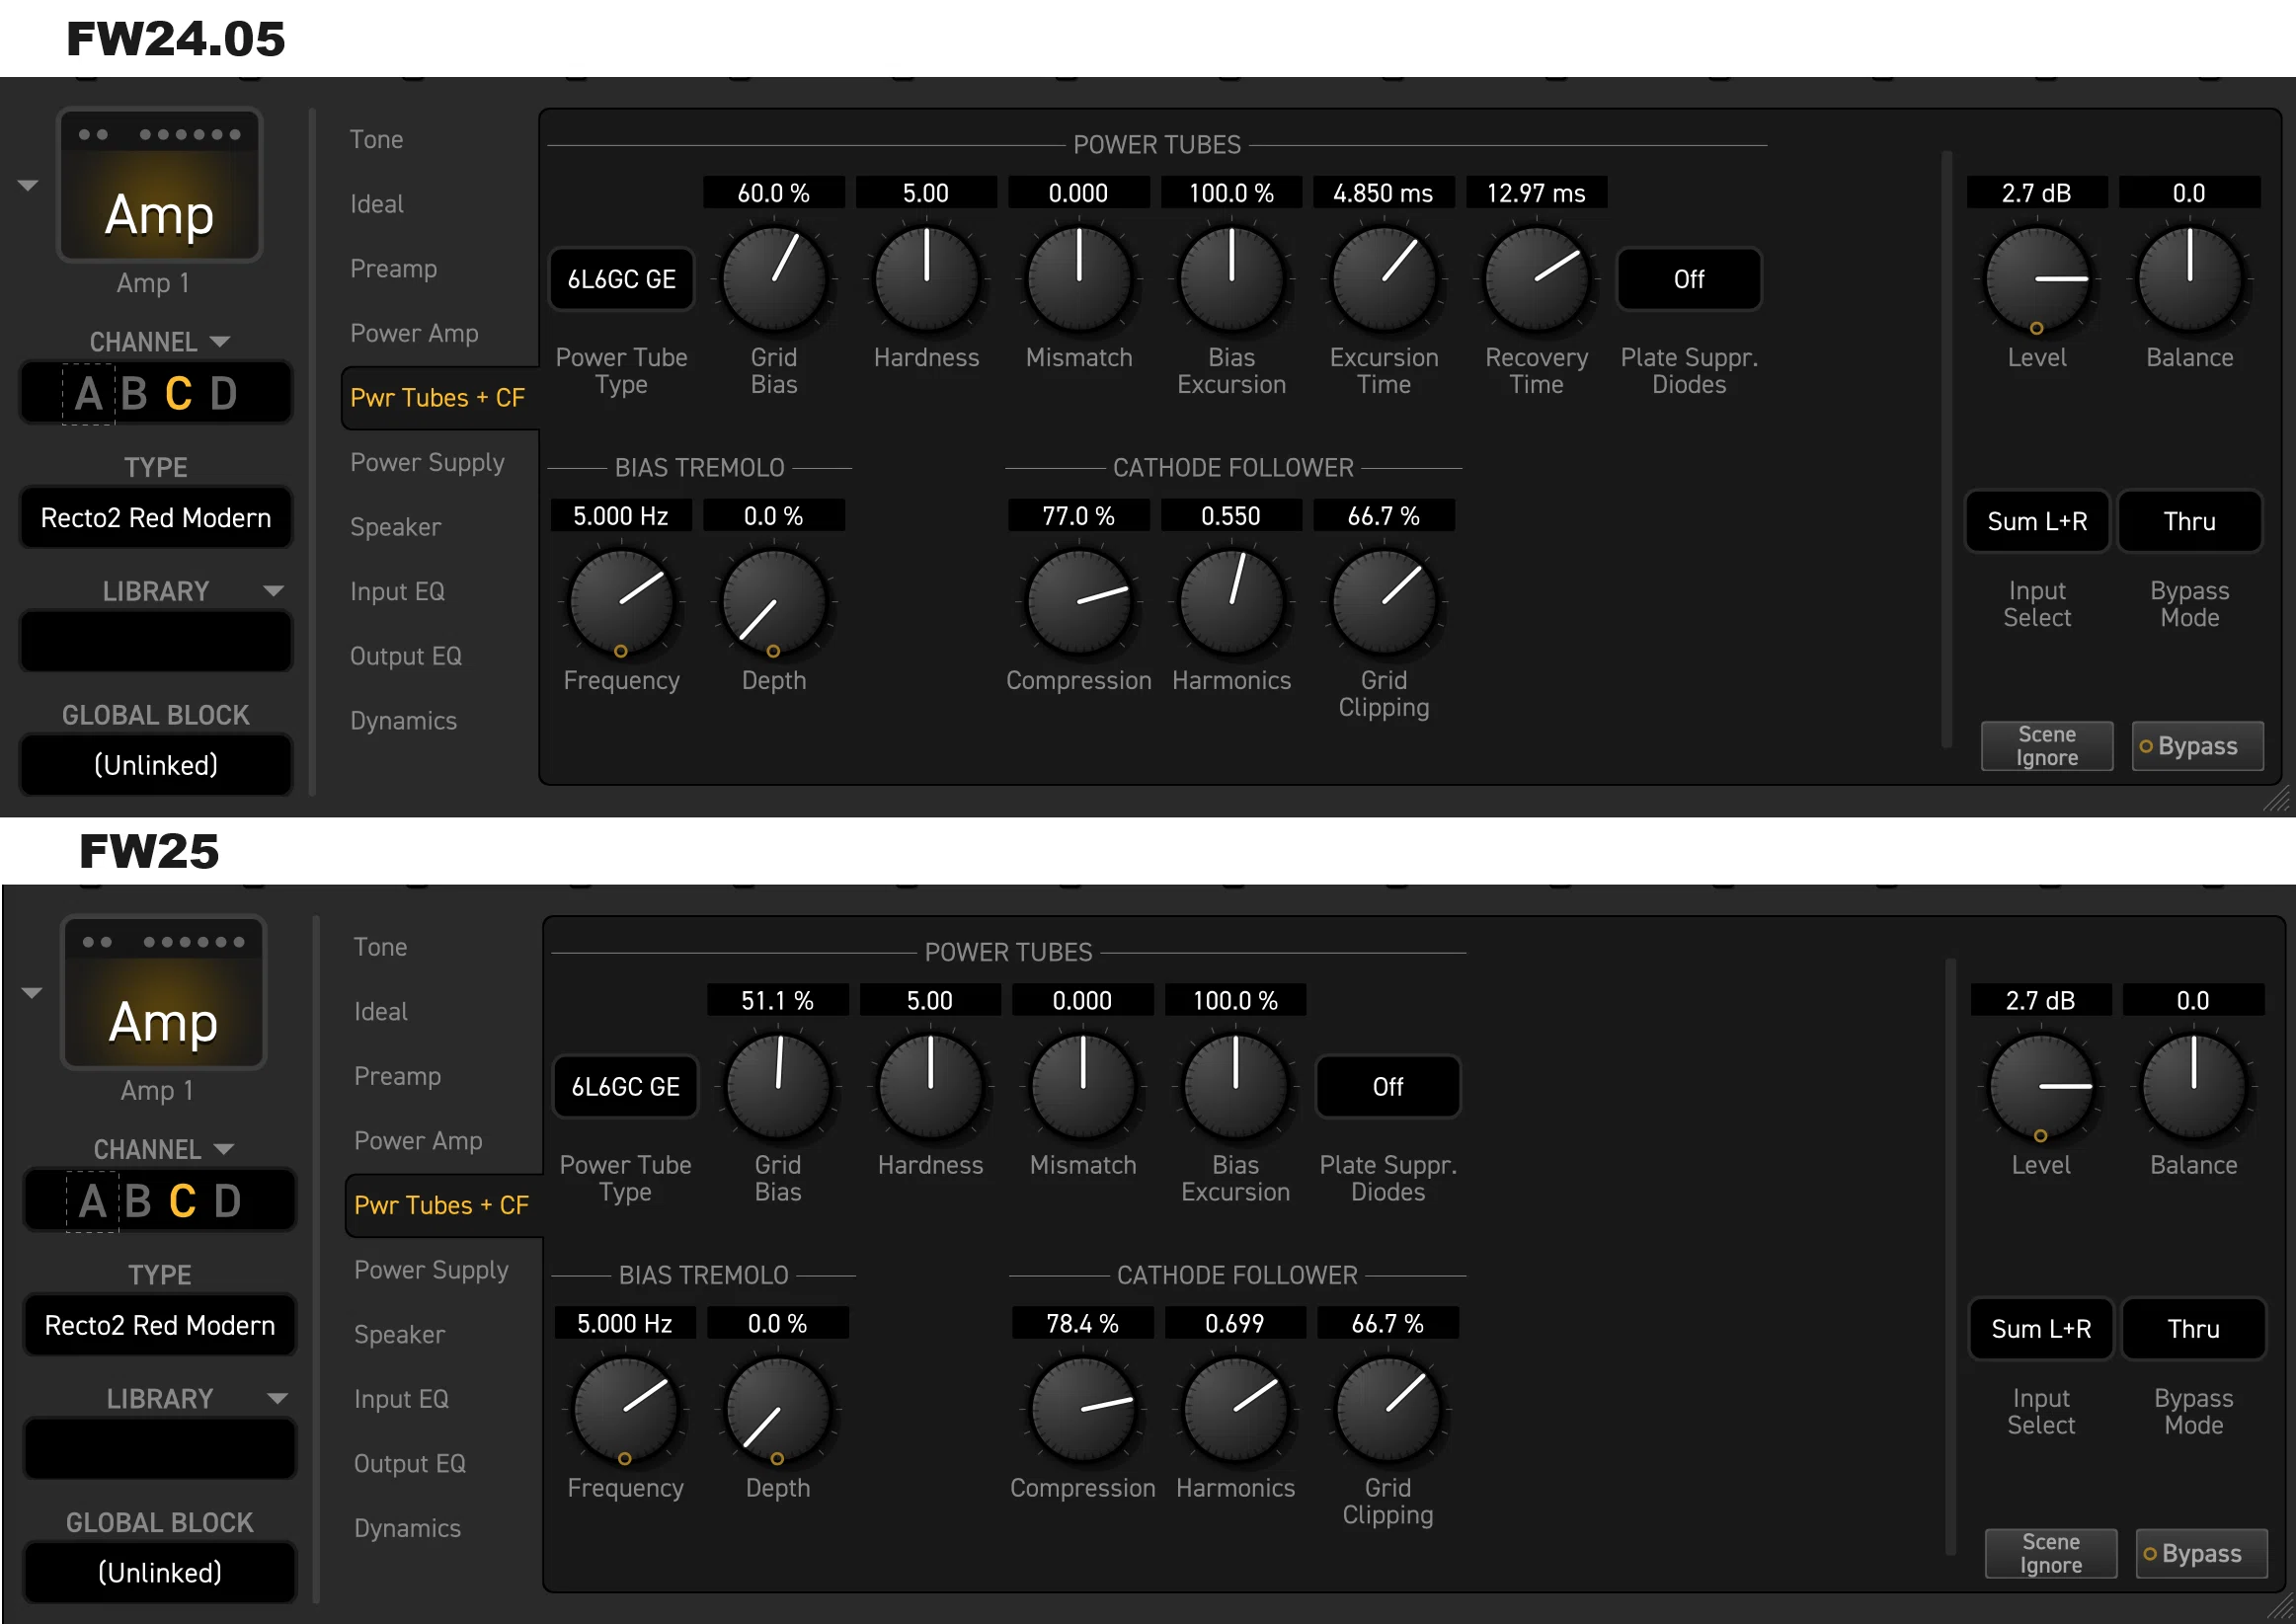Click Grid Bias 51.1 % value field
This screenshot has width=2296, height=1624.
coord(778,1000)
